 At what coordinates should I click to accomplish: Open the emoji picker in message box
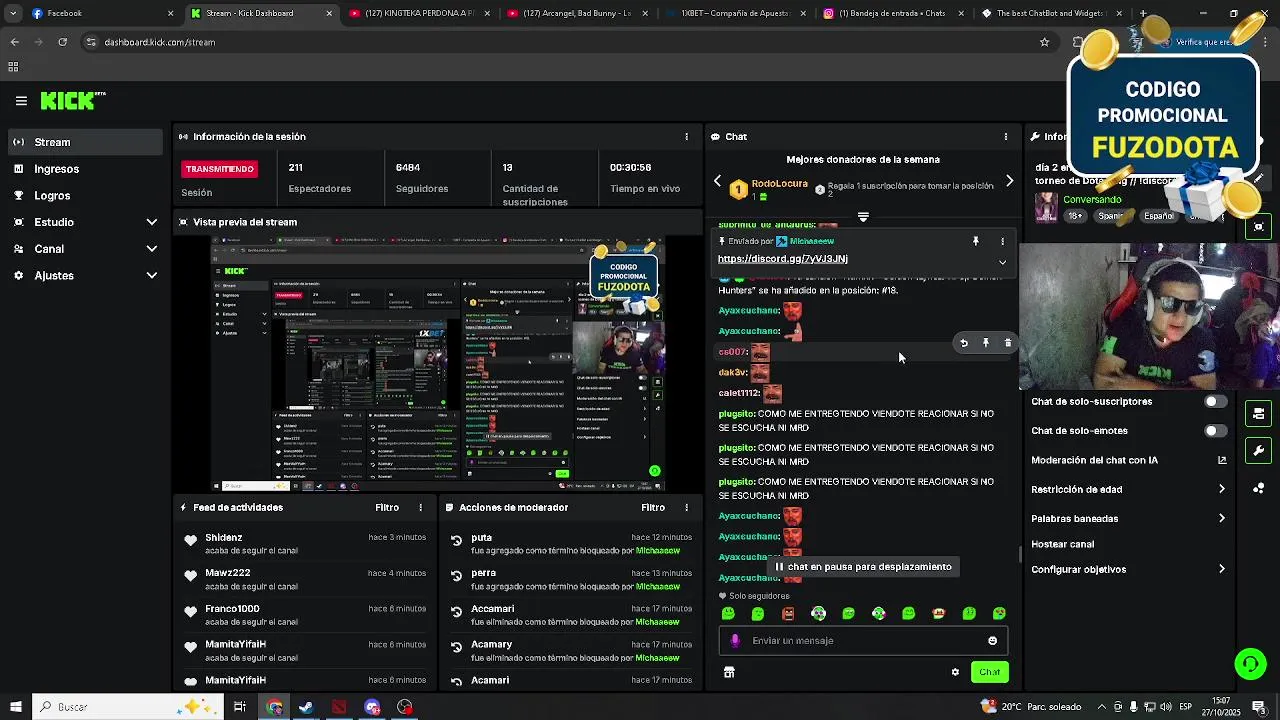coord(992,641)
